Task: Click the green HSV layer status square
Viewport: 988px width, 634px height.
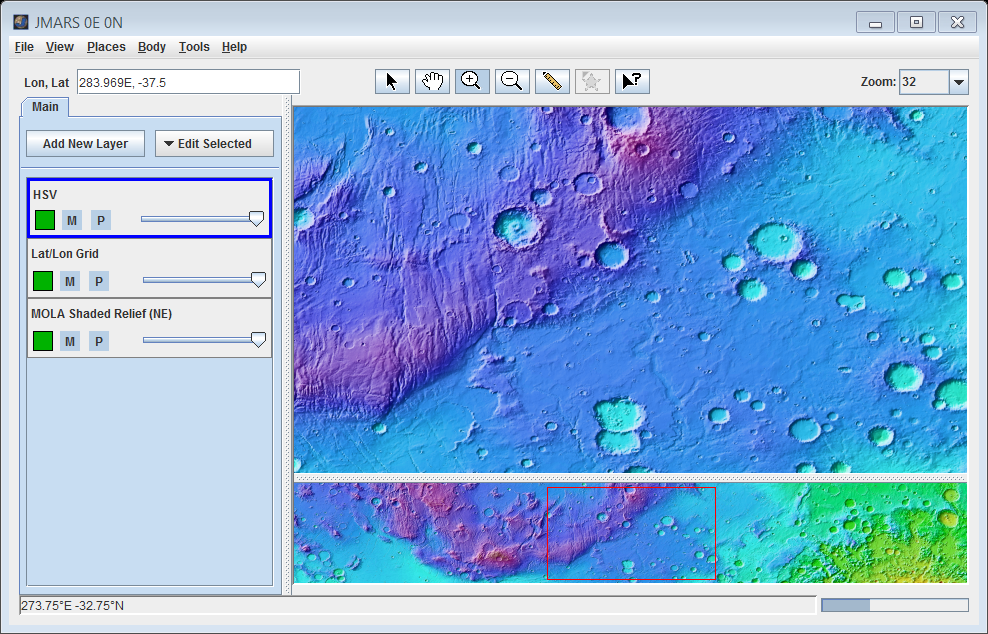Action: point(44,220)
